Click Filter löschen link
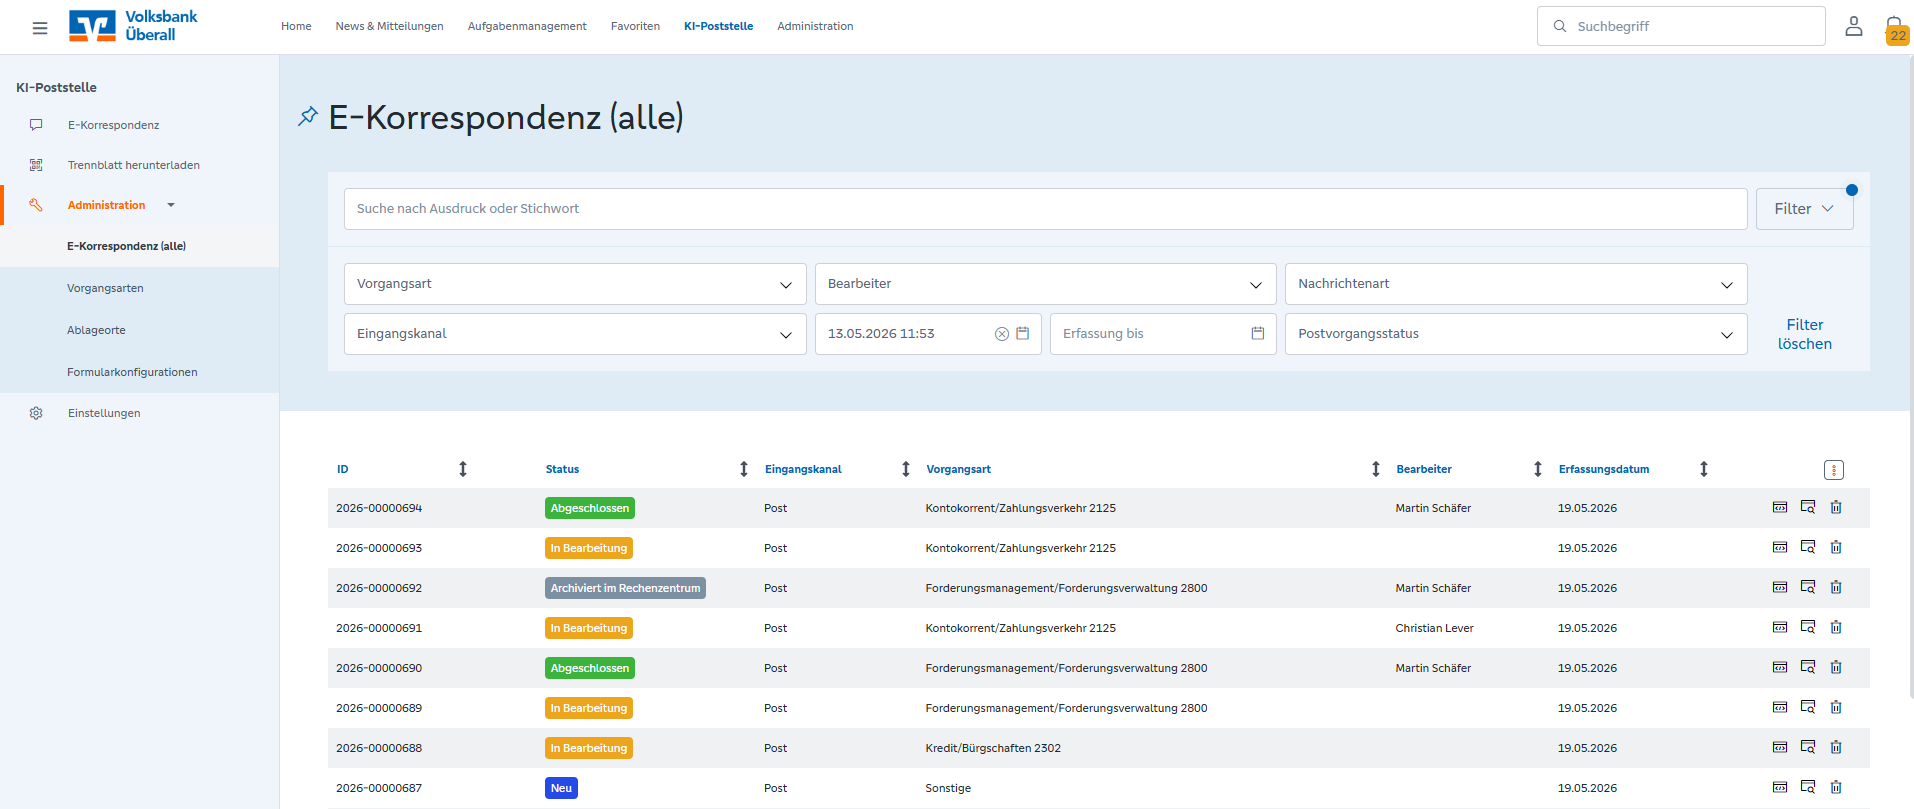This screenshot has height=809, width=1914. [x=1804, y=334]
